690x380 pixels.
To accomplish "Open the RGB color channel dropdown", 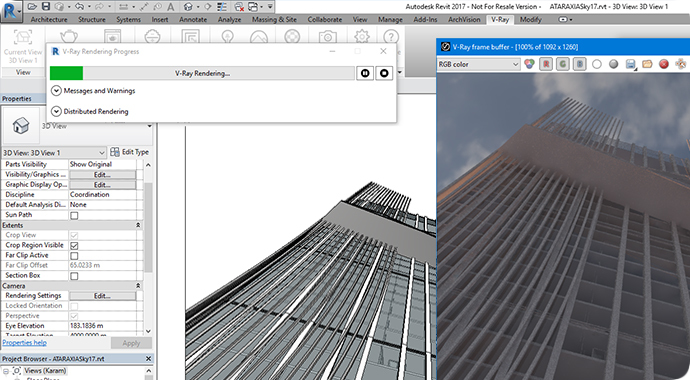I will click(x=479, y=64).
